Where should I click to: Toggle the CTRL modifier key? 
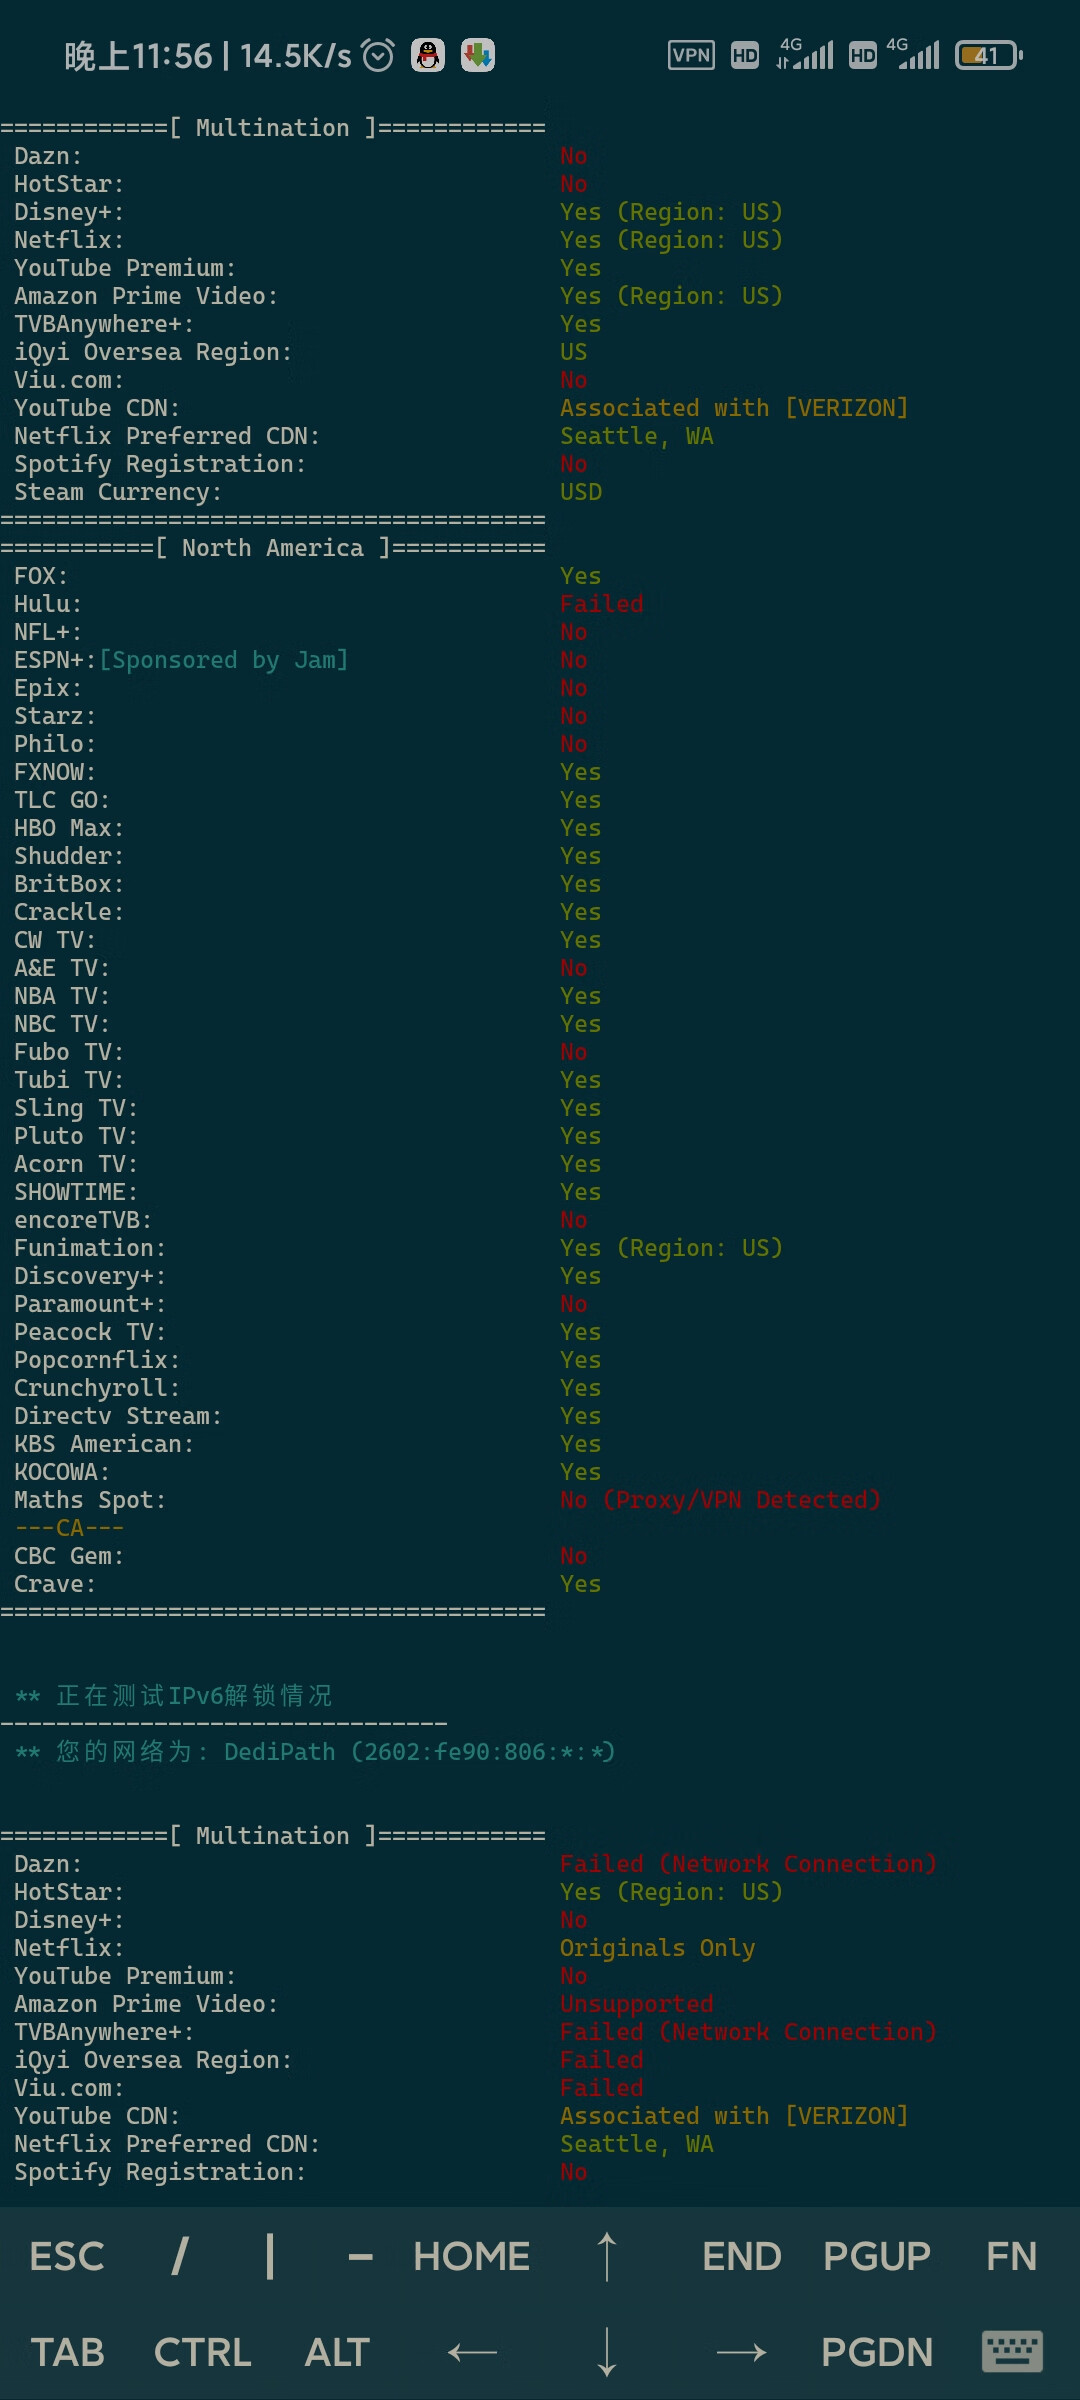202,2352
